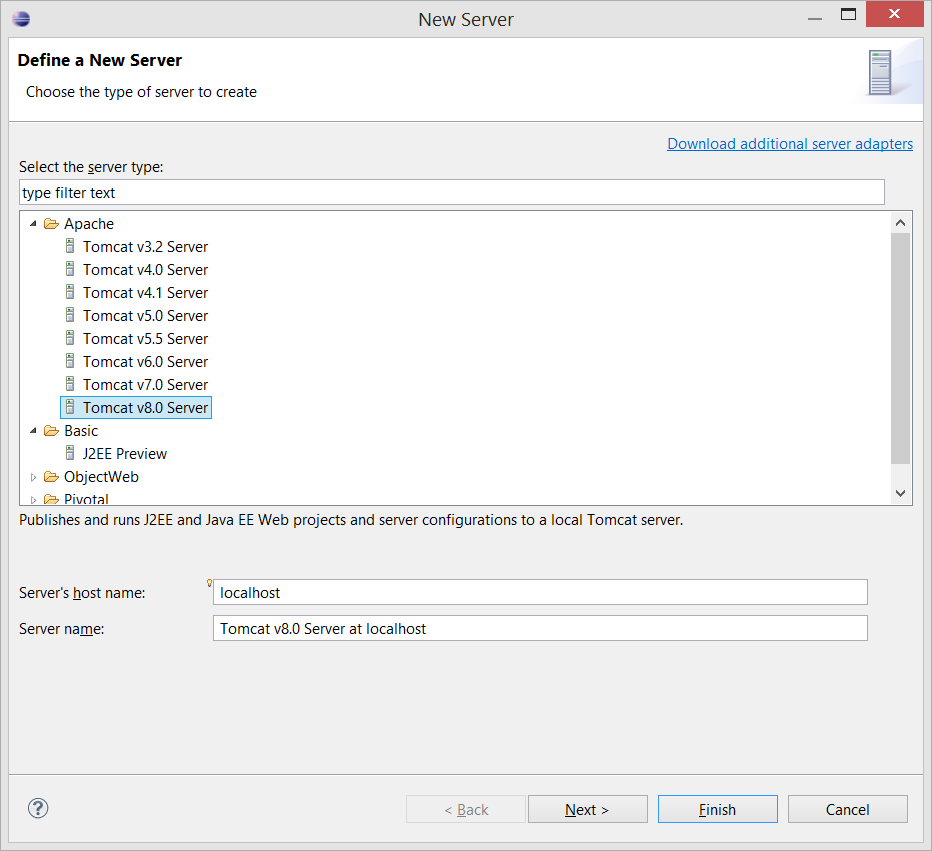Click the Basic folder icon
Image resolution: width=932 pixels, height=851 pixels.
52,431
